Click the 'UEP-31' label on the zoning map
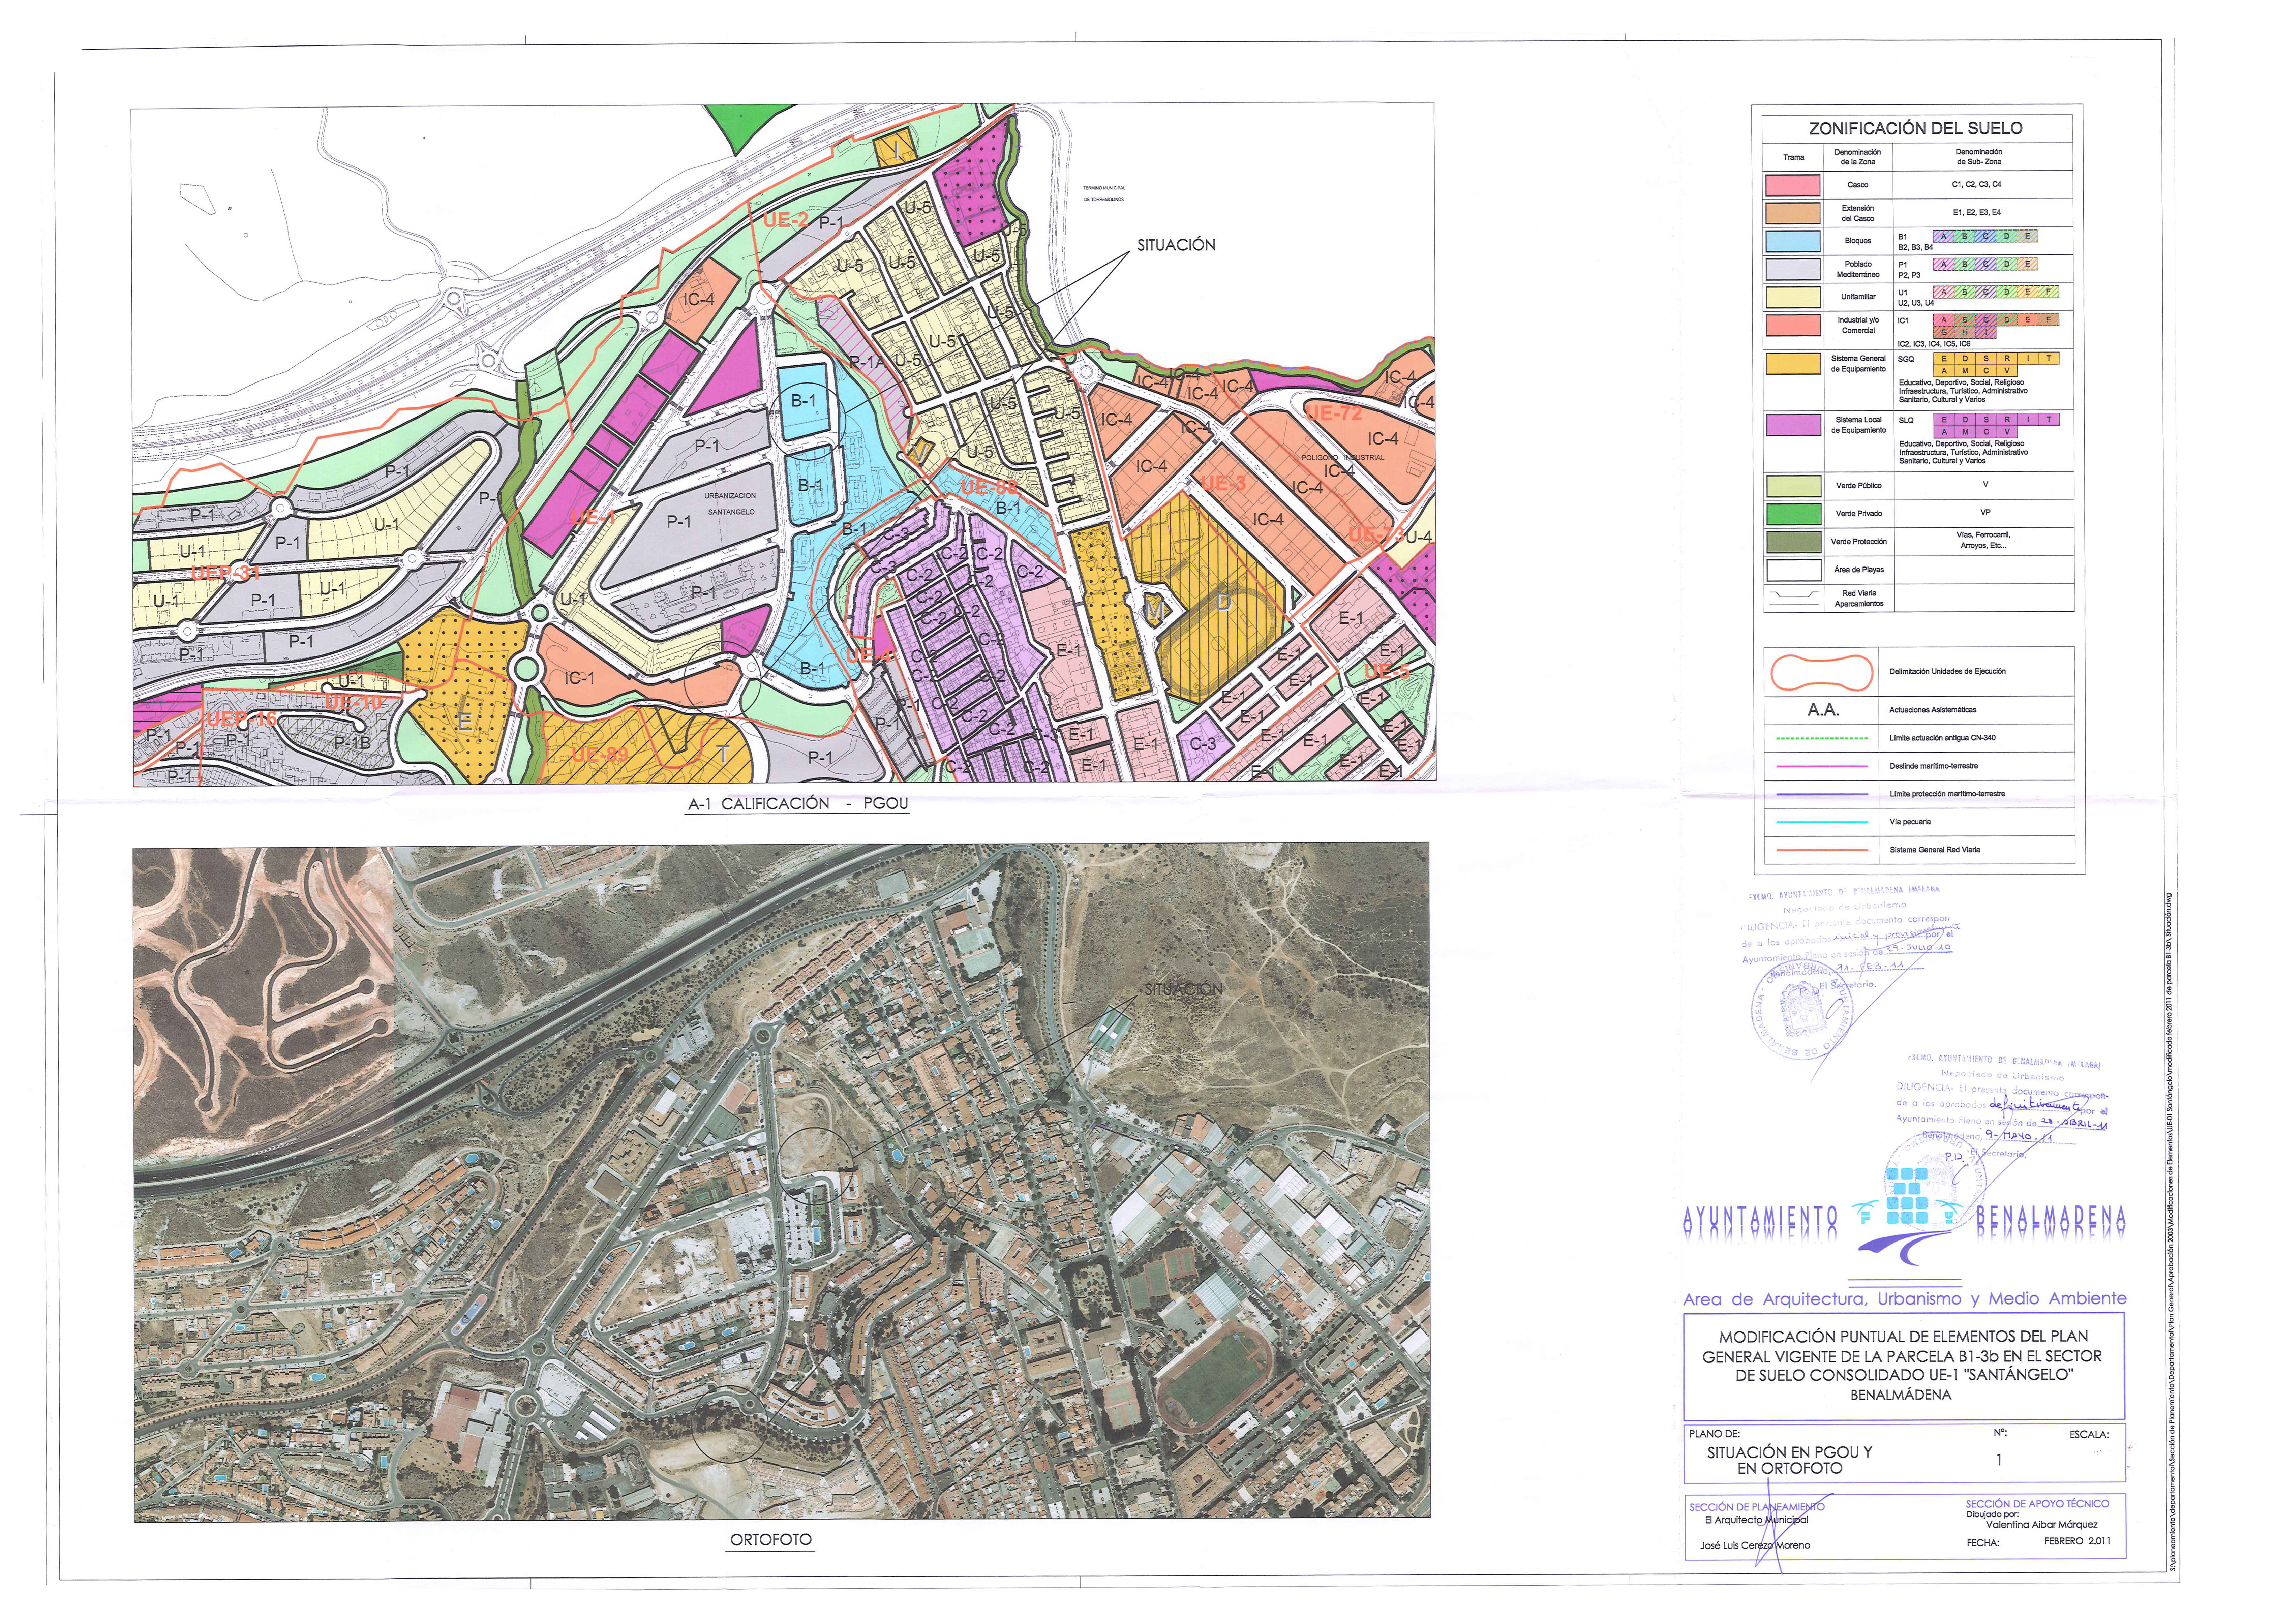The image size is (2274, 1624). [225, 573]
